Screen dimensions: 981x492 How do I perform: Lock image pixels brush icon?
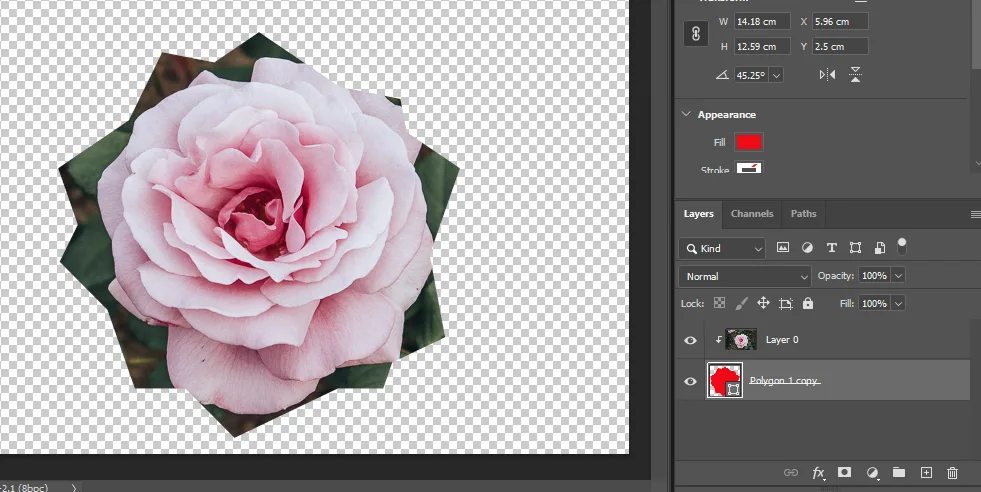[x=741, y=304]
